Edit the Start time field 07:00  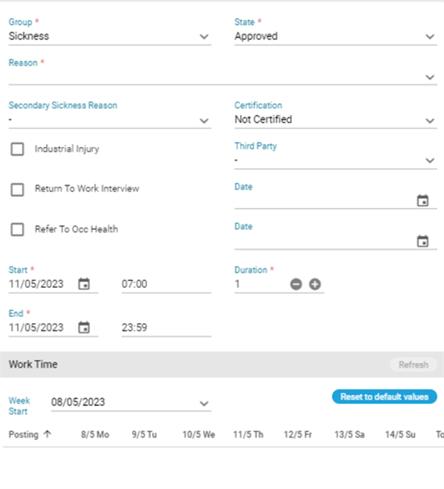point(166,284)
